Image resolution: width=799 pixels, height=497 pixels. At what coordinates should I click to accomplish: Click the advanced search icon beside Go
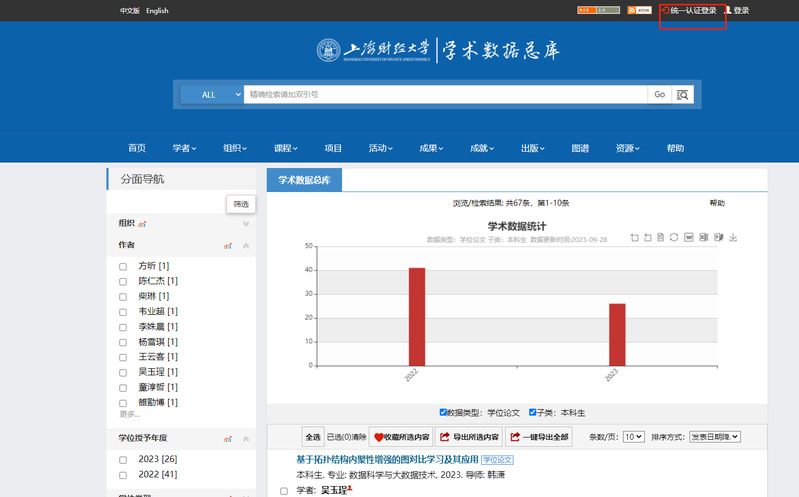tap(684, 95)
